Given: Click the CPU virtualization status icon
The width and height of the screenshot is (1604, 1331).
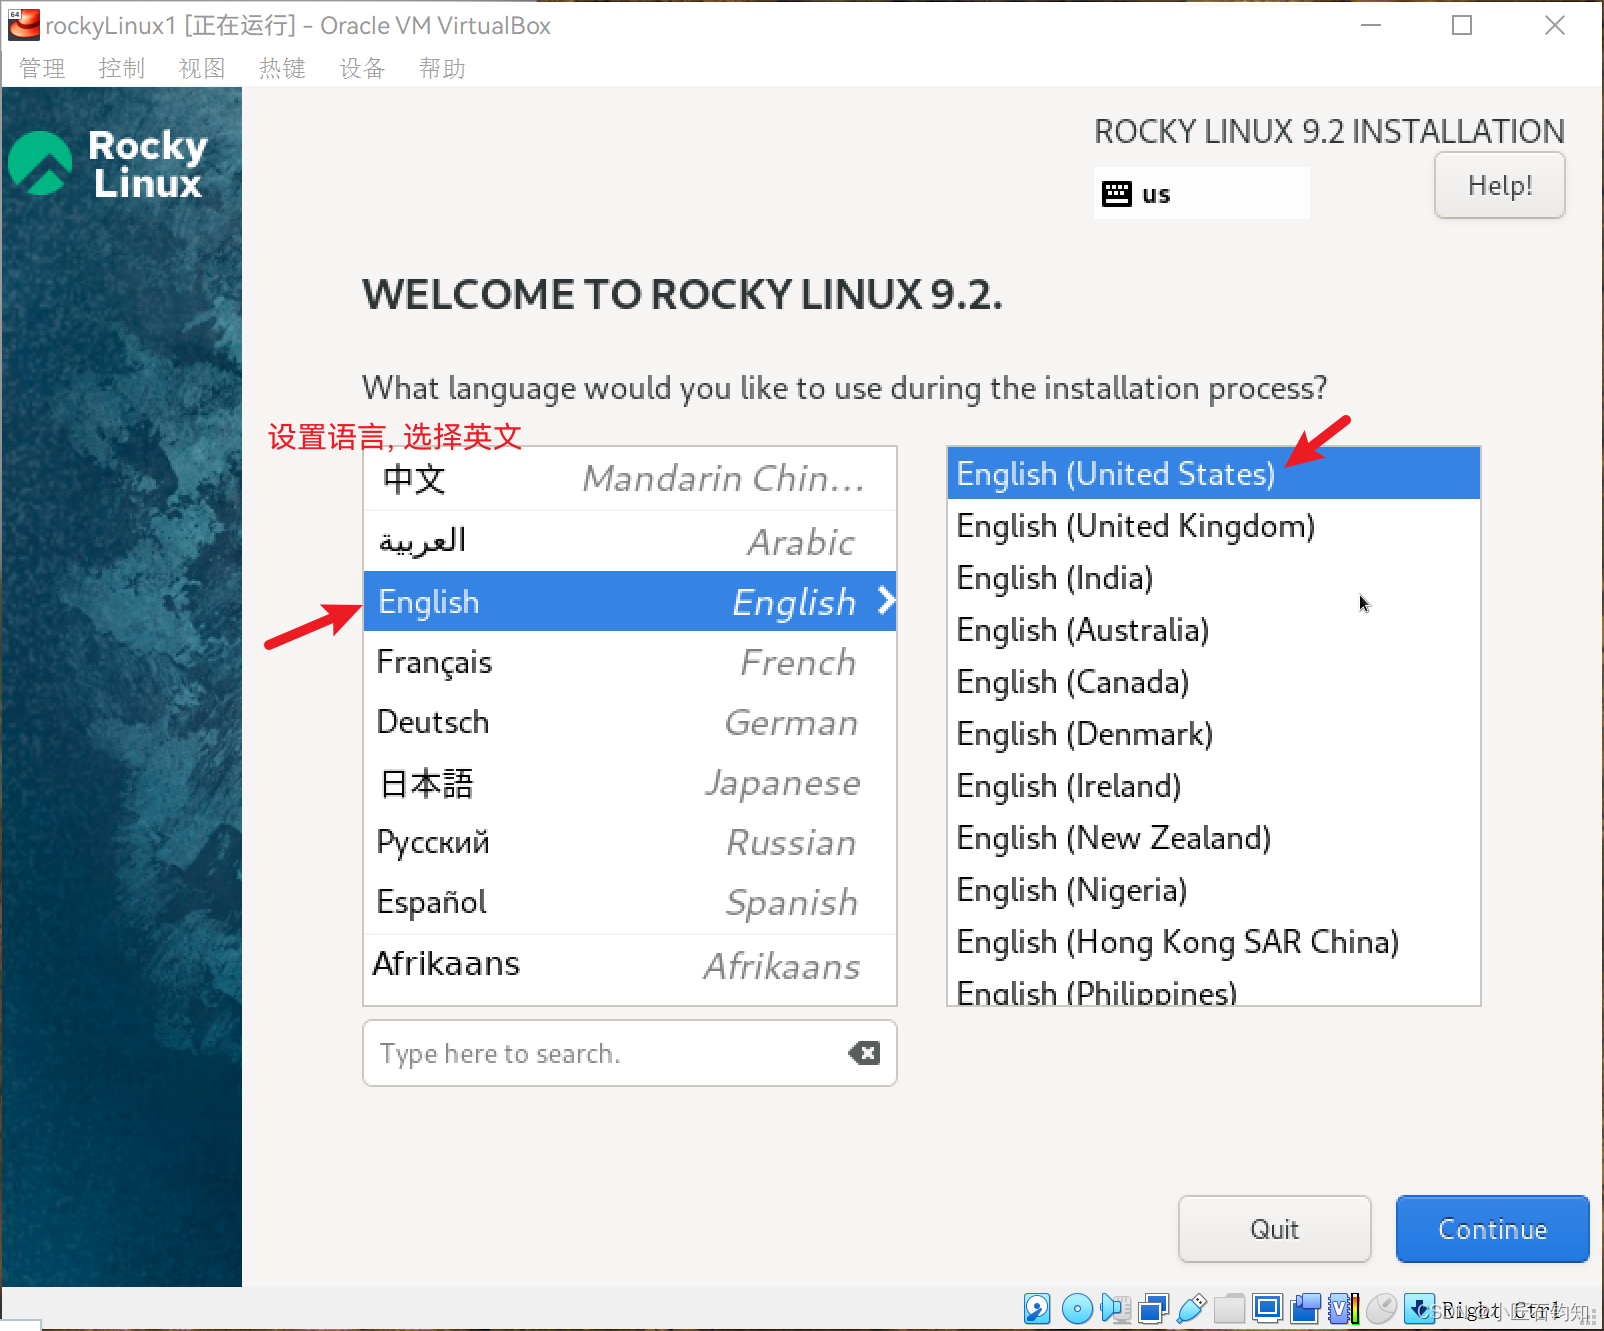Looking at the screenshot, I should (x=1344, y=1308).
